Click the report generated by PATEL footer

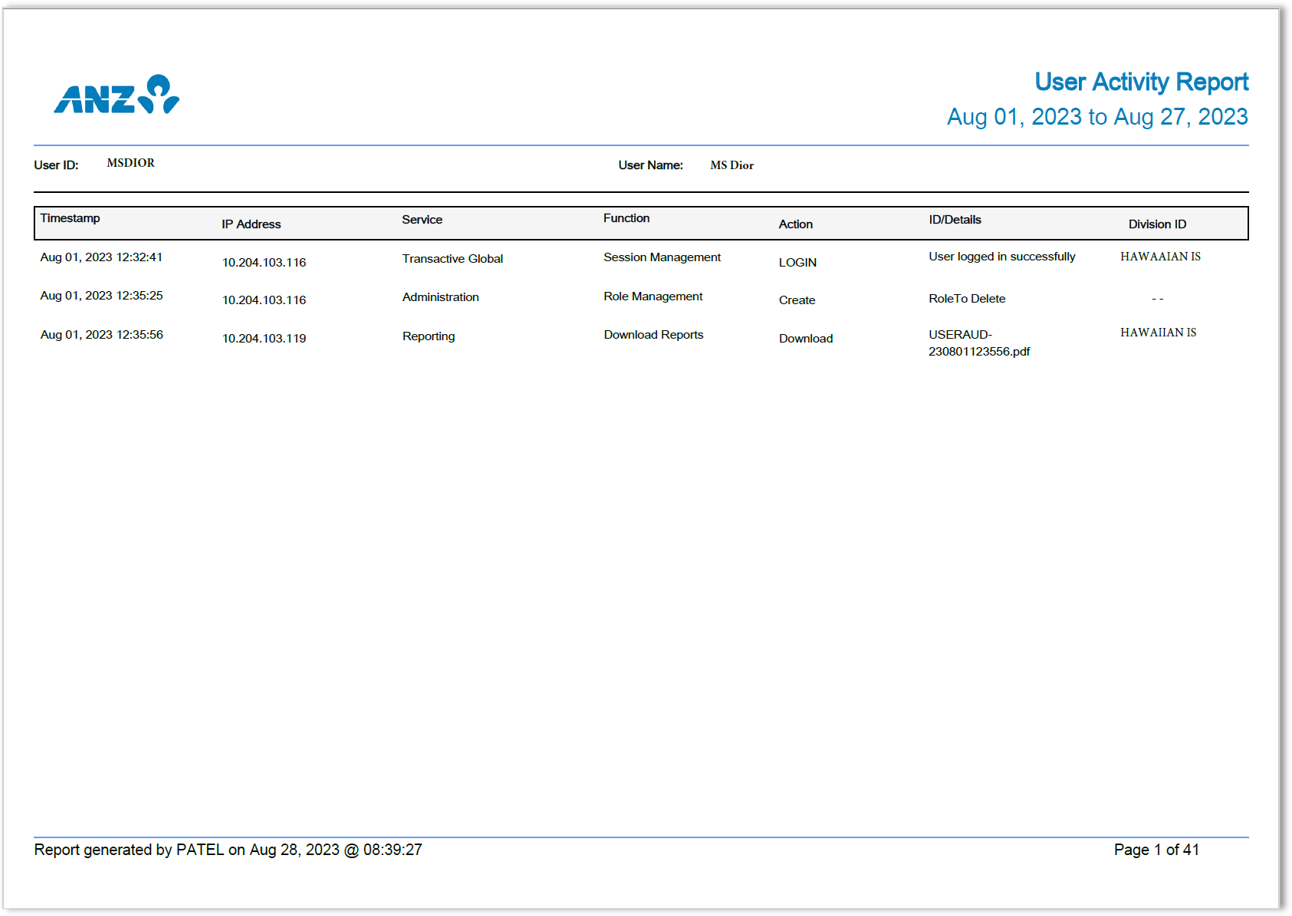(x=227, y=849)
